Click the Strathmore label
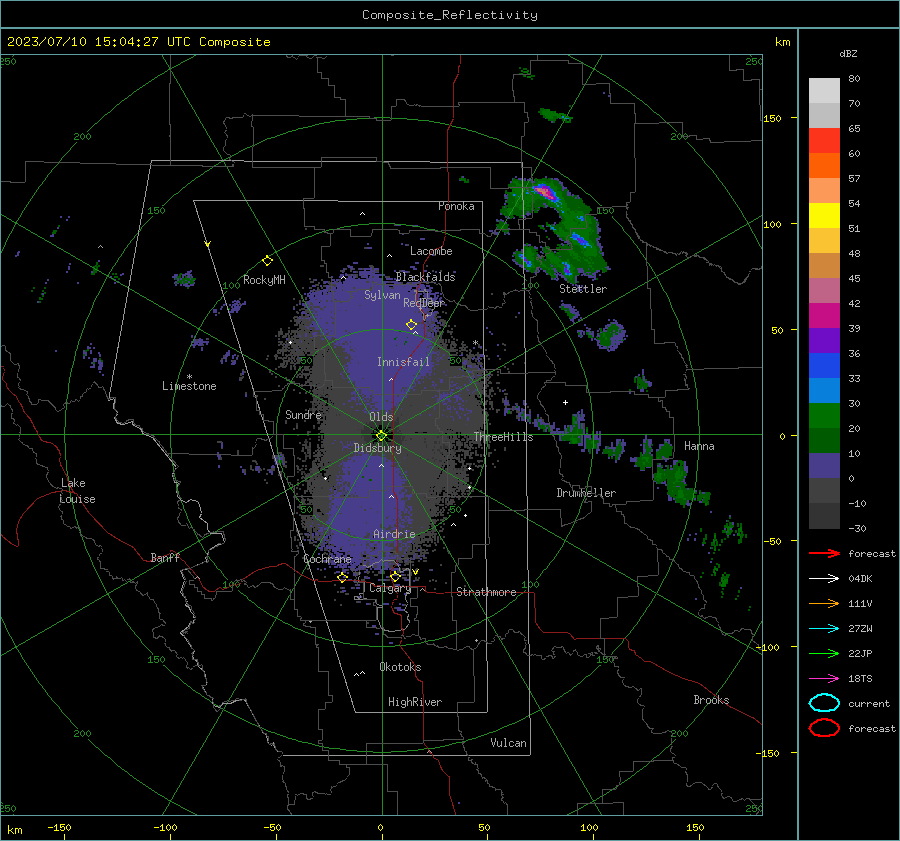Viewport: 900px width, 841px height. 486,592
